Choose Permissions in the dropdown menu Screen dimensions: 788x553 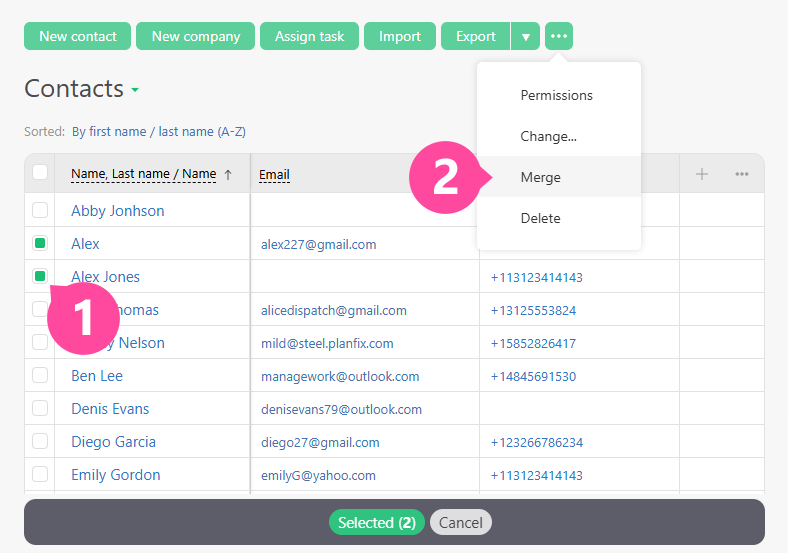tap(556, 95)
